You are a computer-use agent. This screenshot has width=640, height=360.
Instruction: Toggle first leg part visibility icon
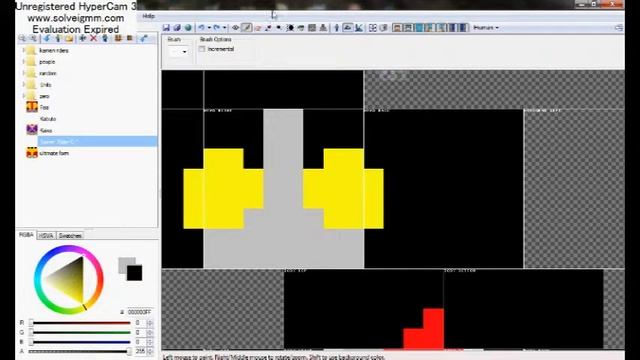pyautogui.click(x=452, y=28)
